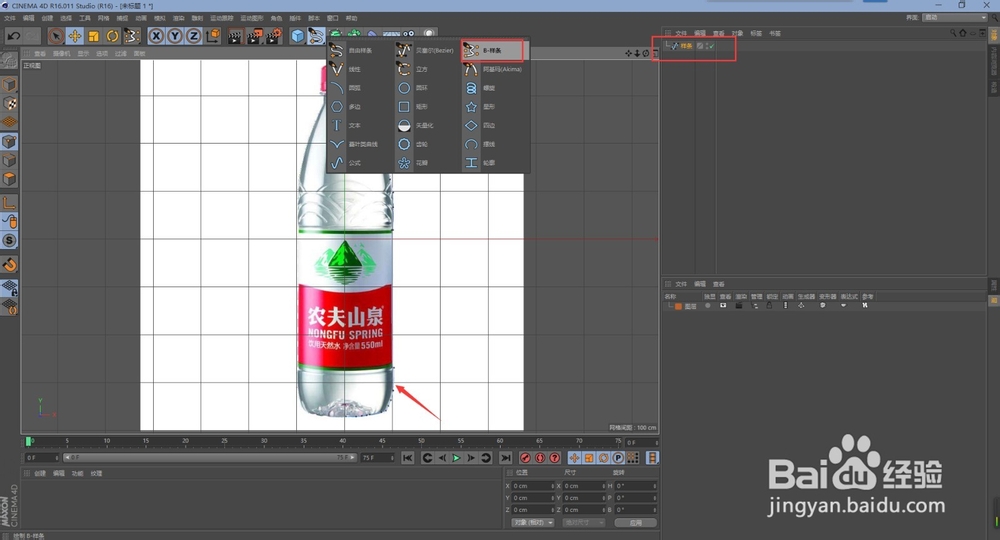Step to next frame

471,458
